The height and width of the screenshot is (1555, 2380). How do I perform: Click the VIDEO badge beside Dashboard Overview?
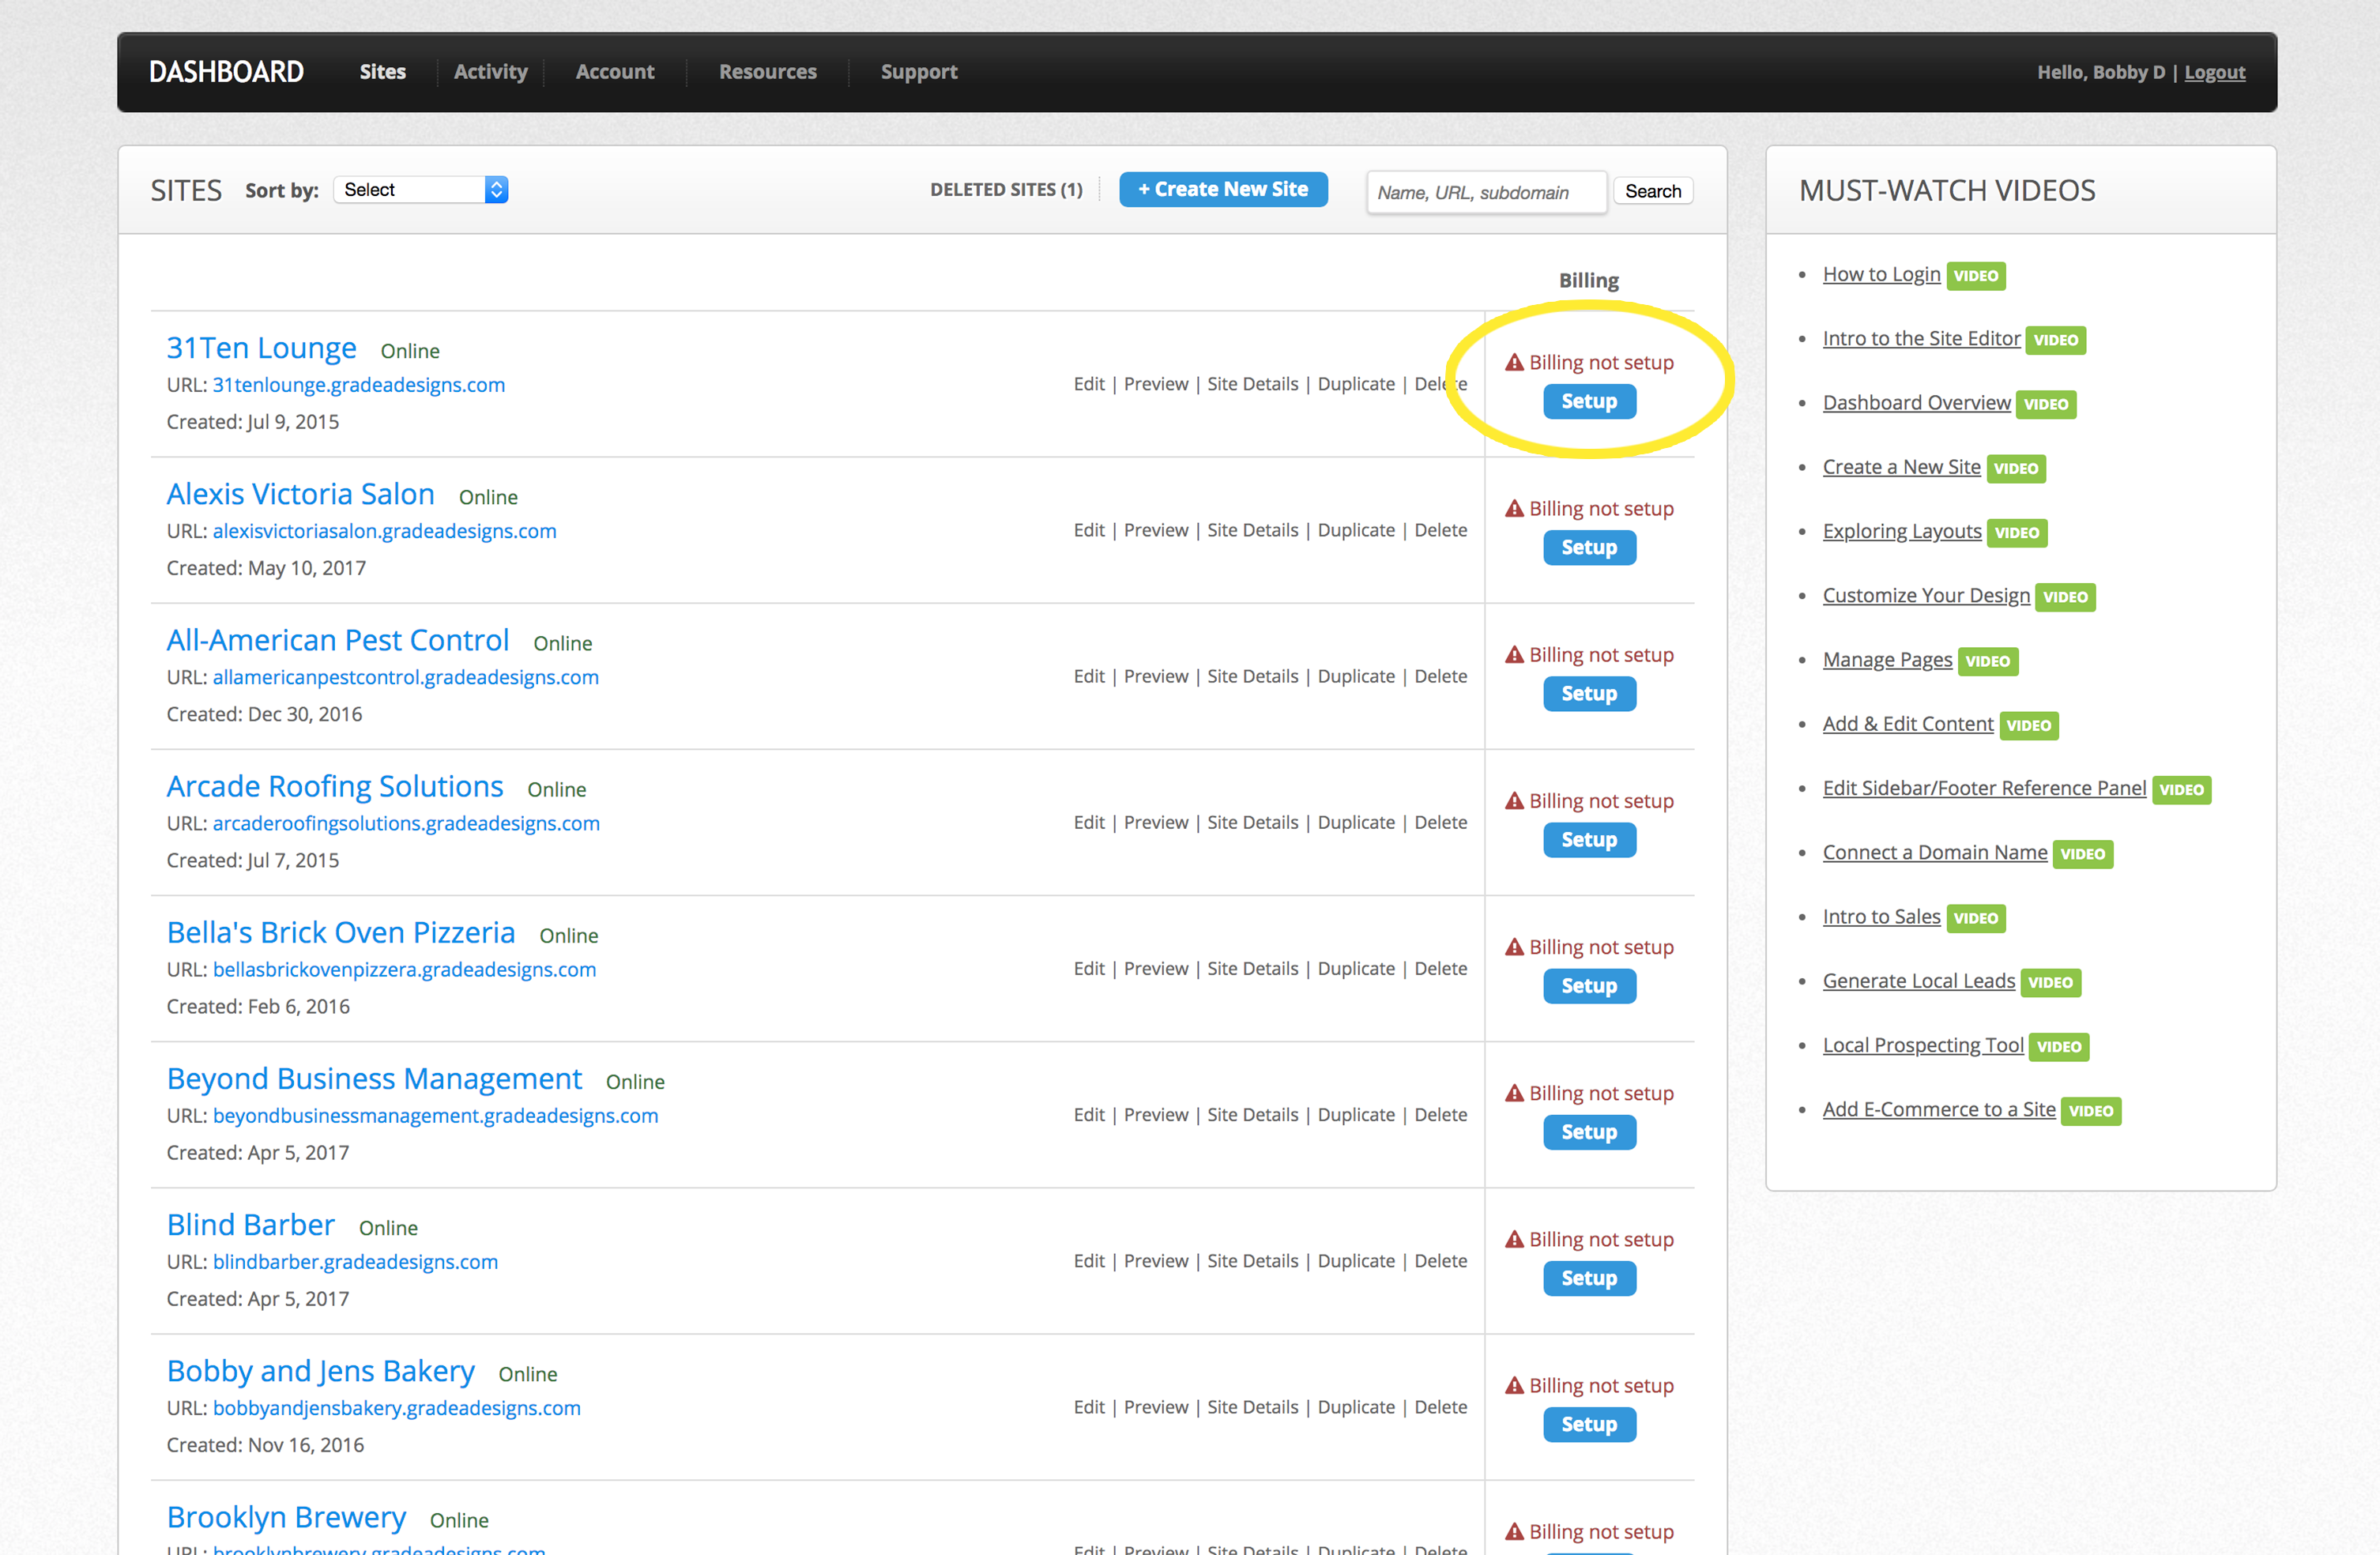click(2046, 404)
